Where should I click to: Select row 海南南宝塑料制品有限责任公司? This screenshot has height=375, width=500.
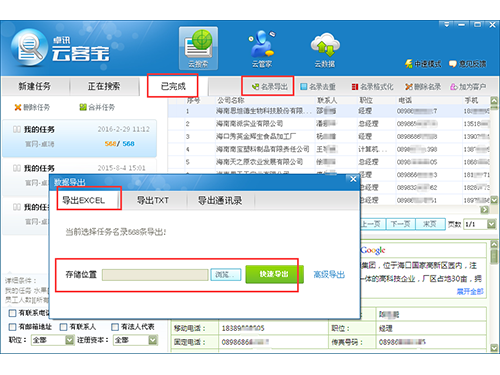click(328, 149)
